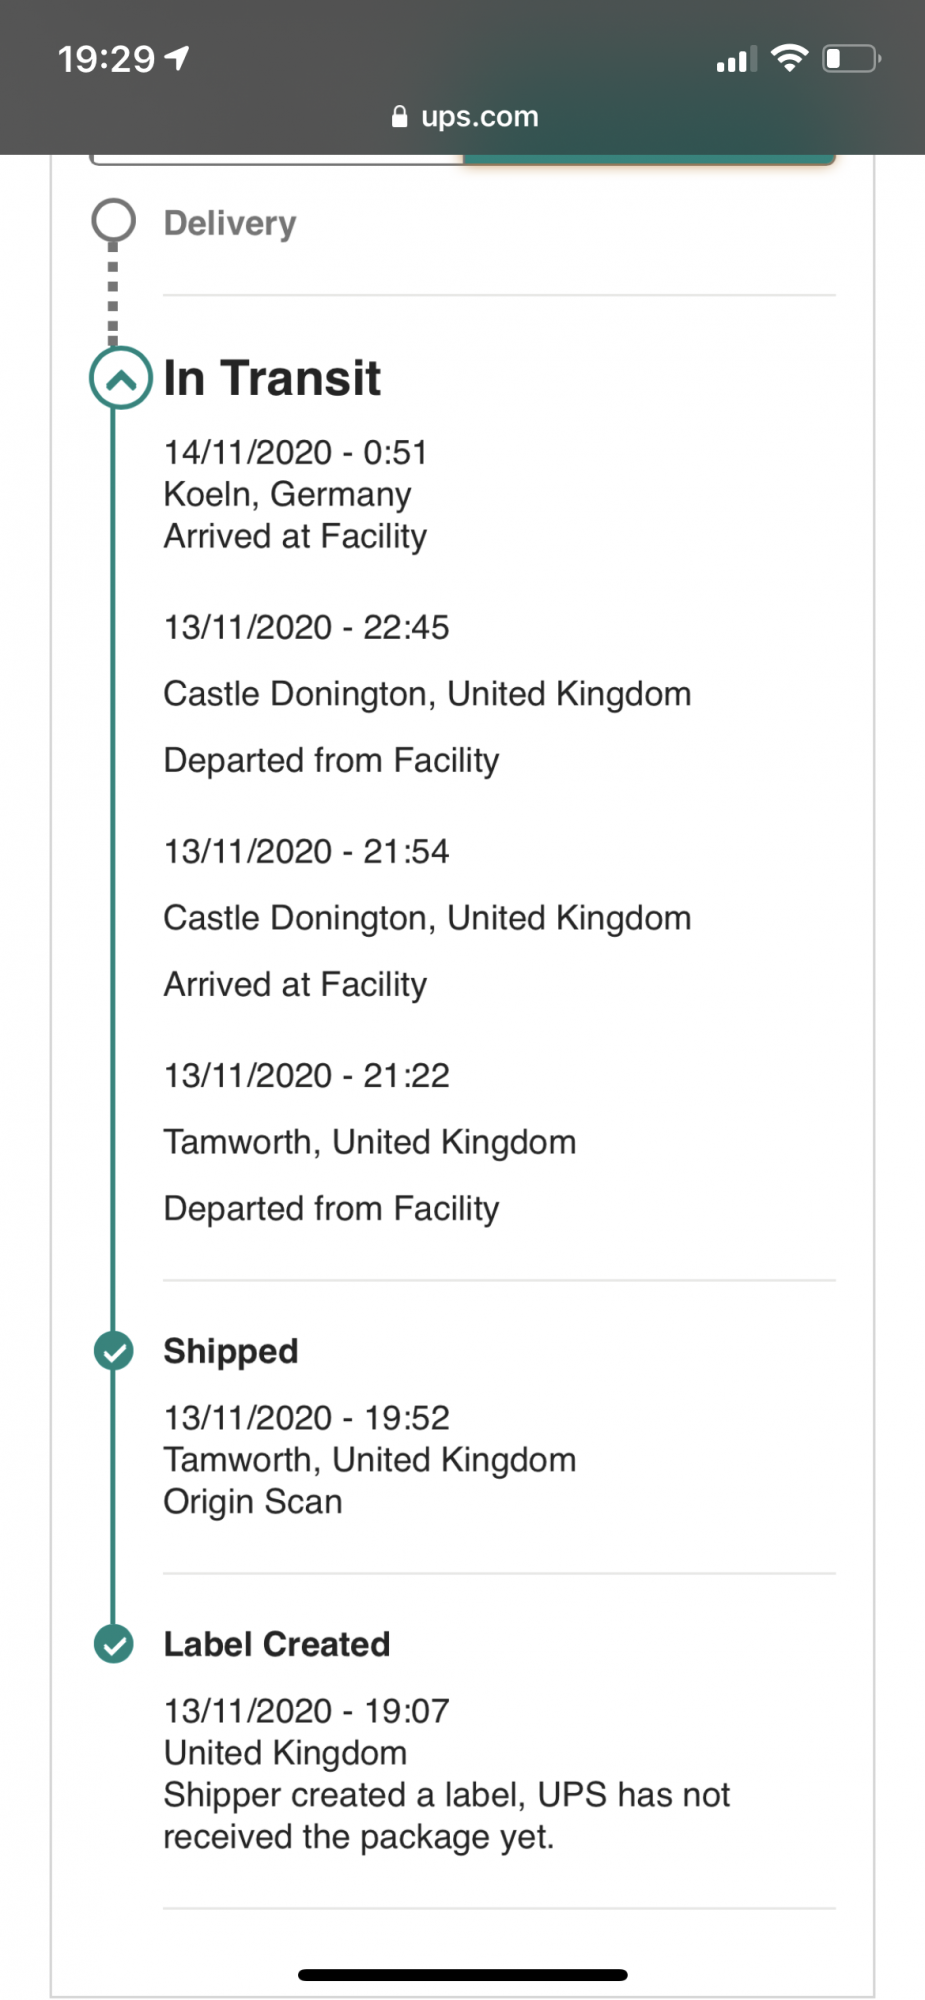Tap the Shipped step heading
The height and width of the screenshot is (2000, 925).
[231, 1351]
